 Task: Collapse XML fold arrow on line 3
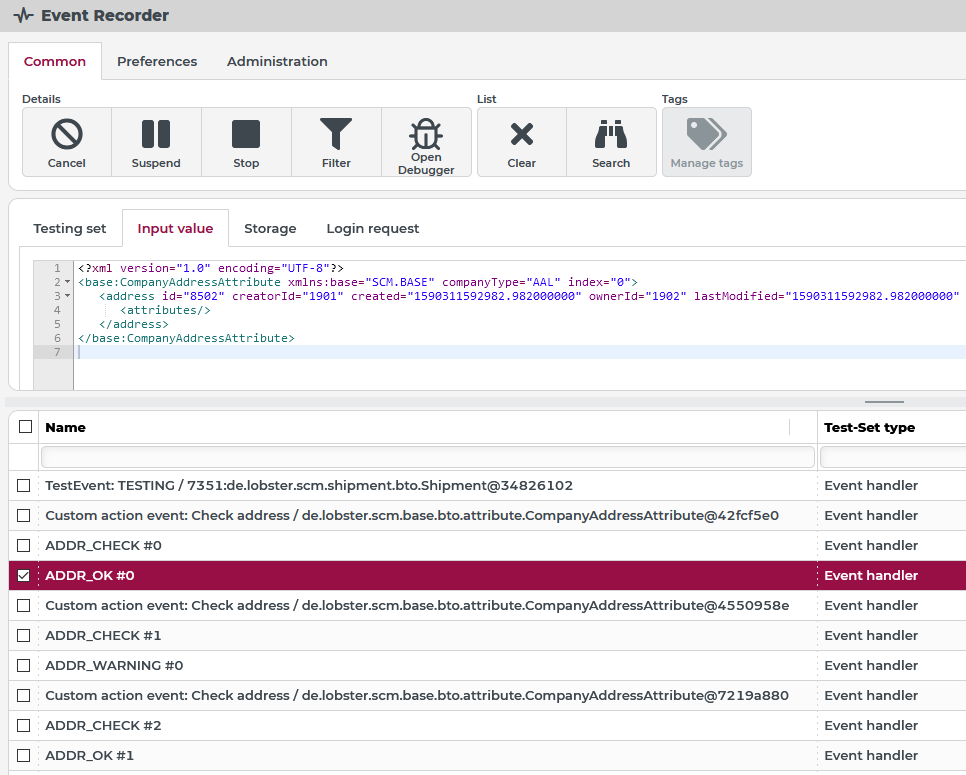(68, 296)
